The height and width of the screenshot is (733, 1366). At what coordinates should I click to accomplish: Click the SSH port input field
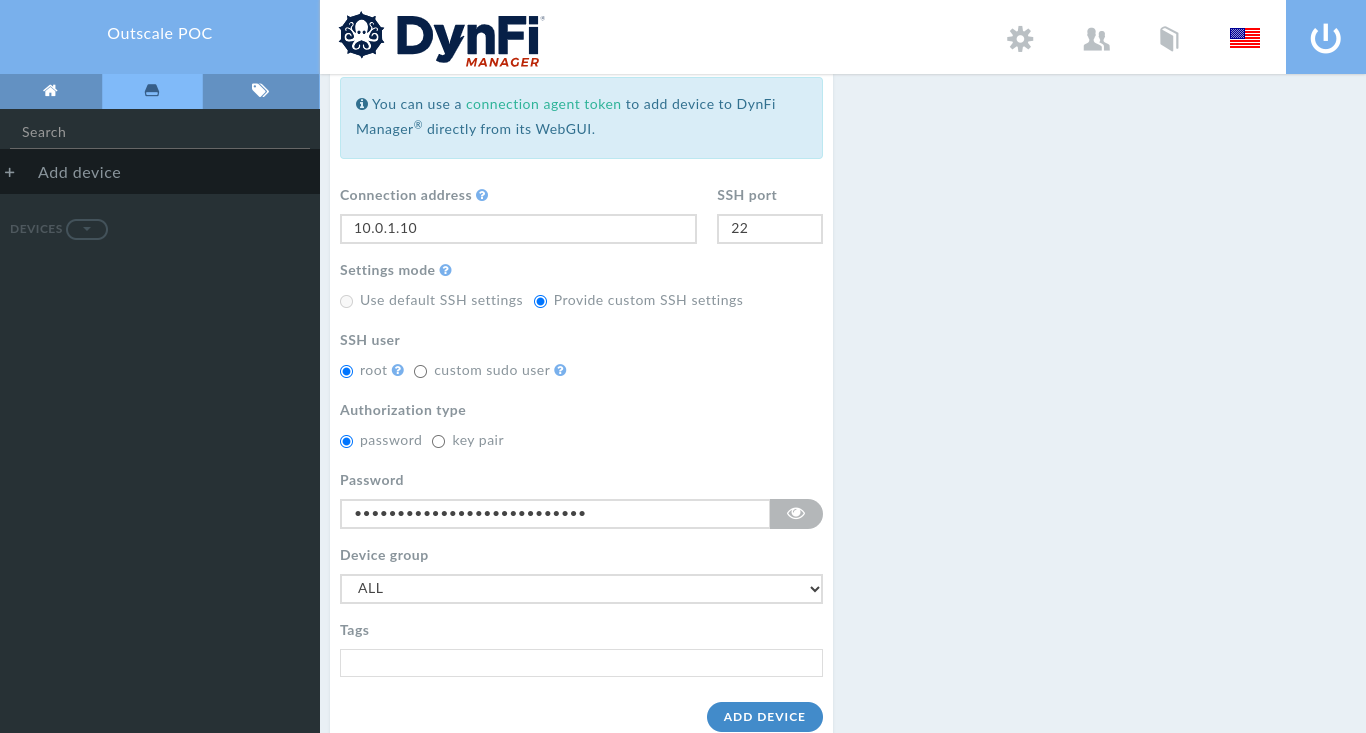point(770,229)
